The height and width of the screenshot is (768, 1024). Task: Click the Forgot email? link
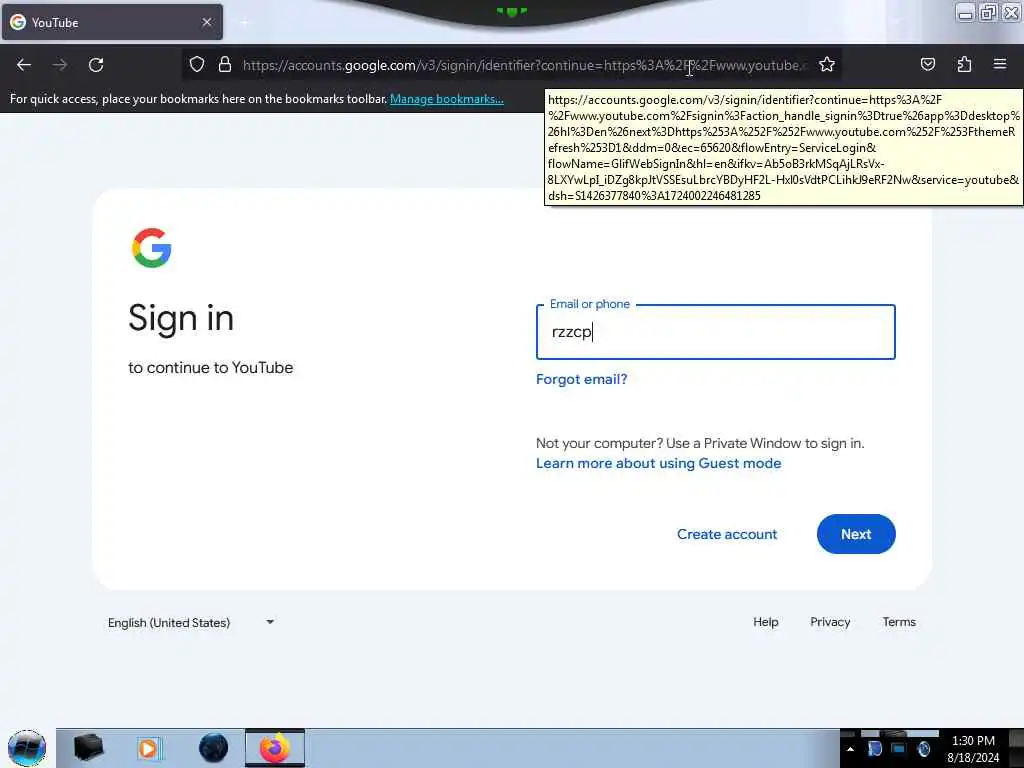pos(581,379)
